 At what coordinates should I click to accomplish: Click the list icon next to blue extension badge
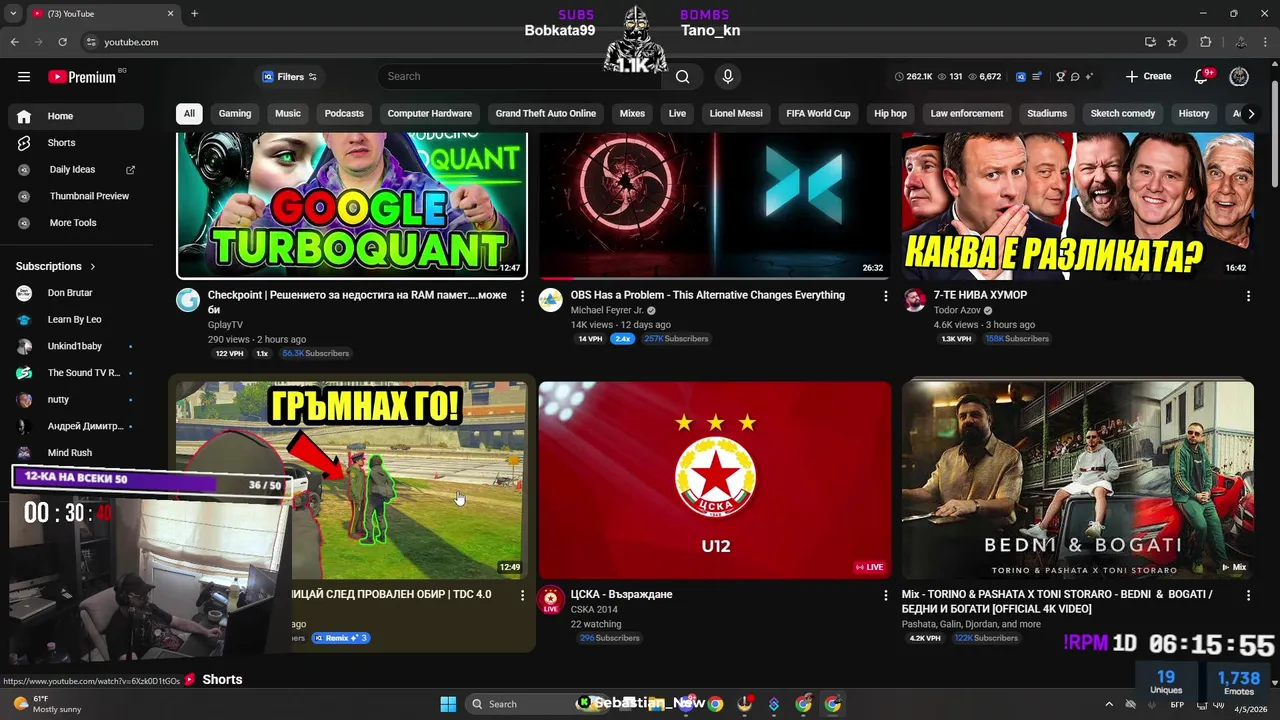(1036, 77)
